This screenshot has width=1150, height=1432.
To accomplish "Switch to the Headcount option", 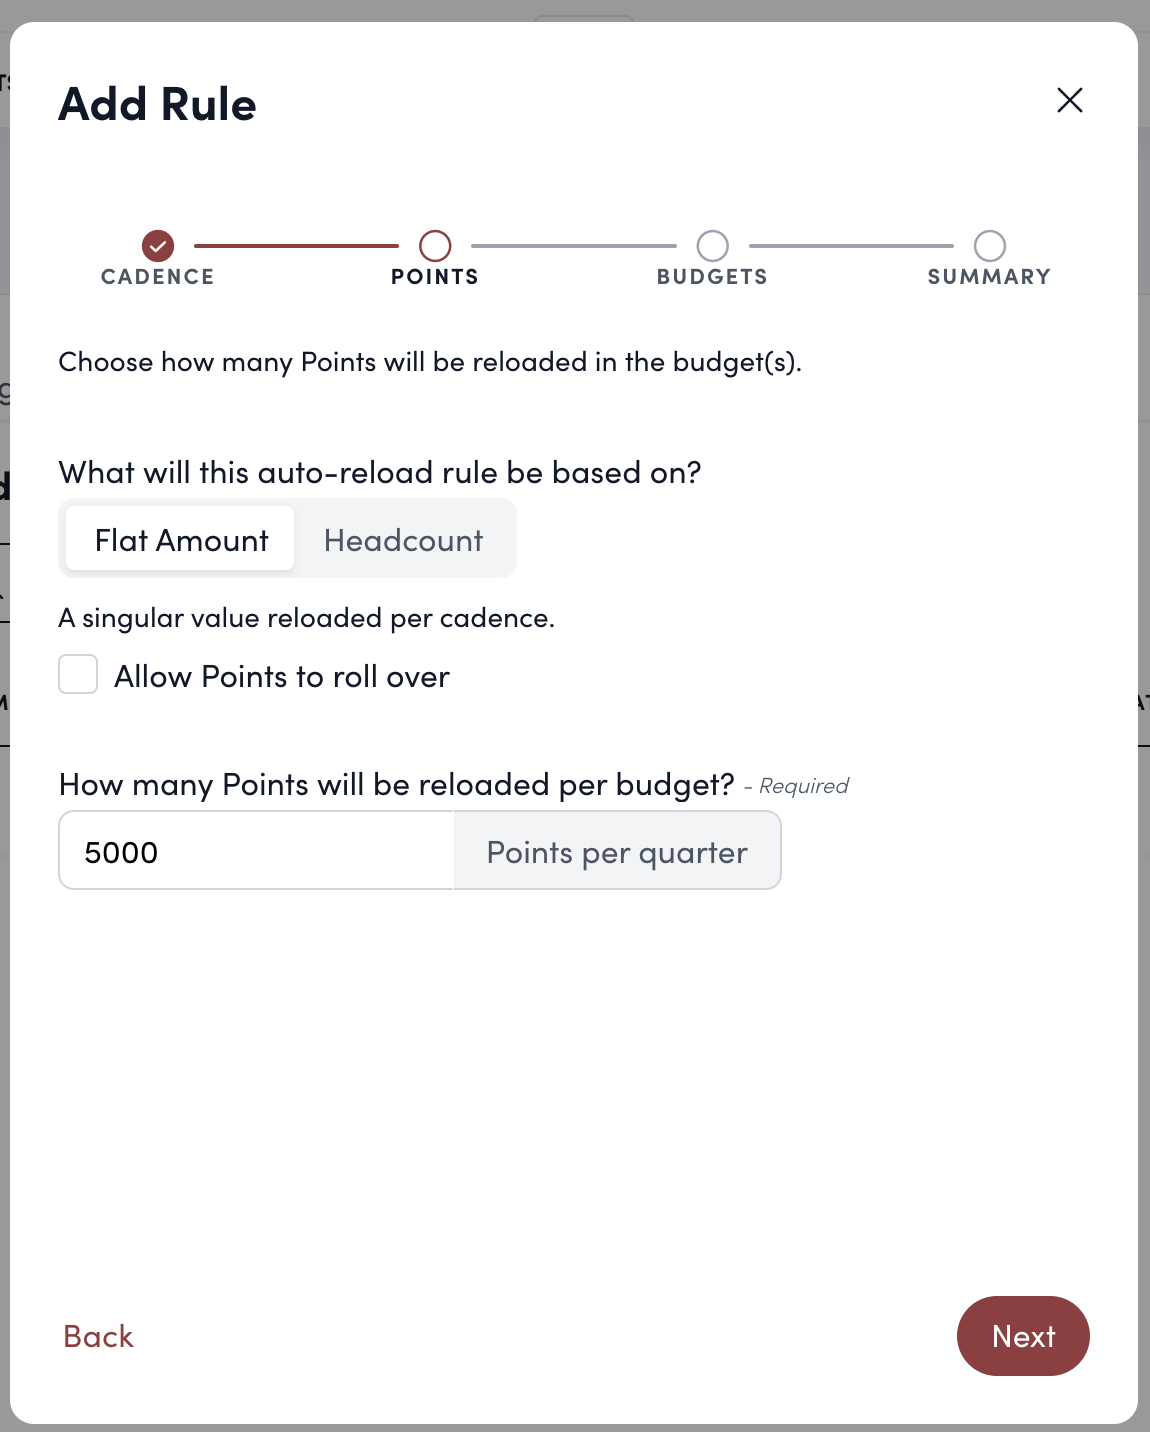I will tap(403, 540).
